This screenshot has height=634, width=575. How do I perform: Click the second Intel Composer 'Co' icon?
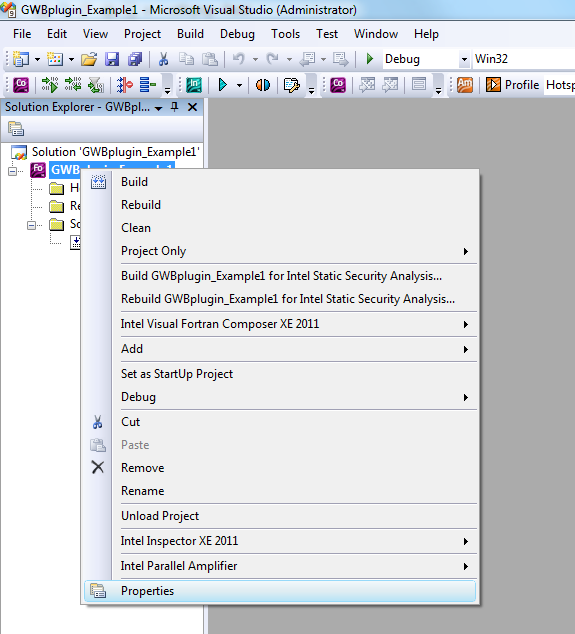pyautogui.click(x=338, y=85)
